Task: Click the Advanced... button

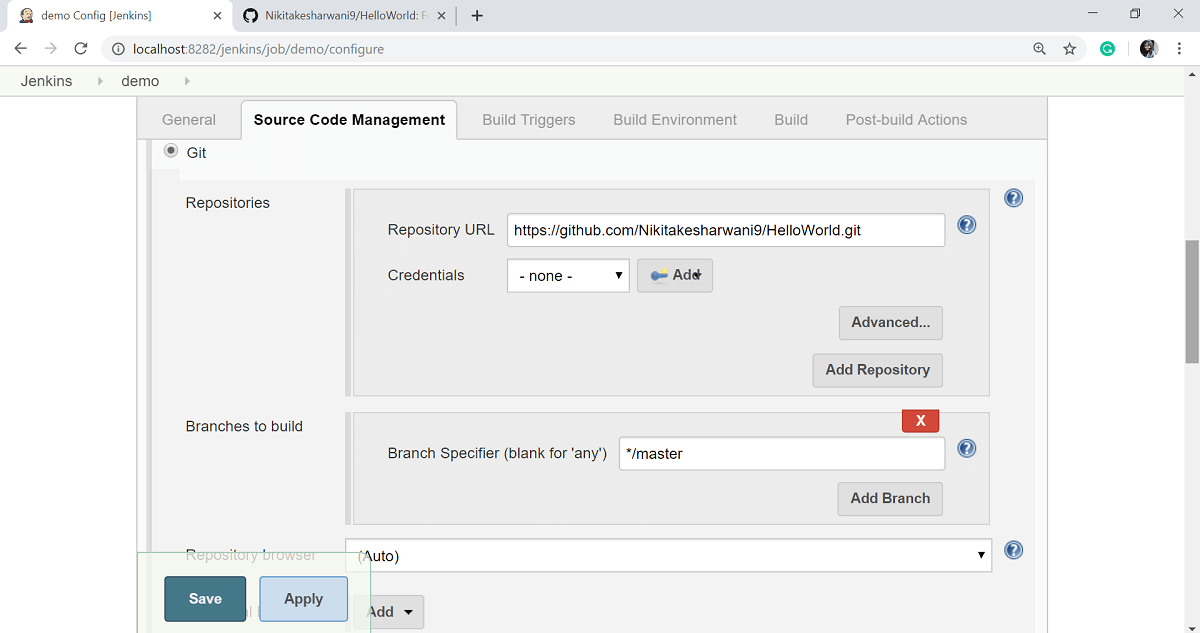Action: [x=891, y=323]
